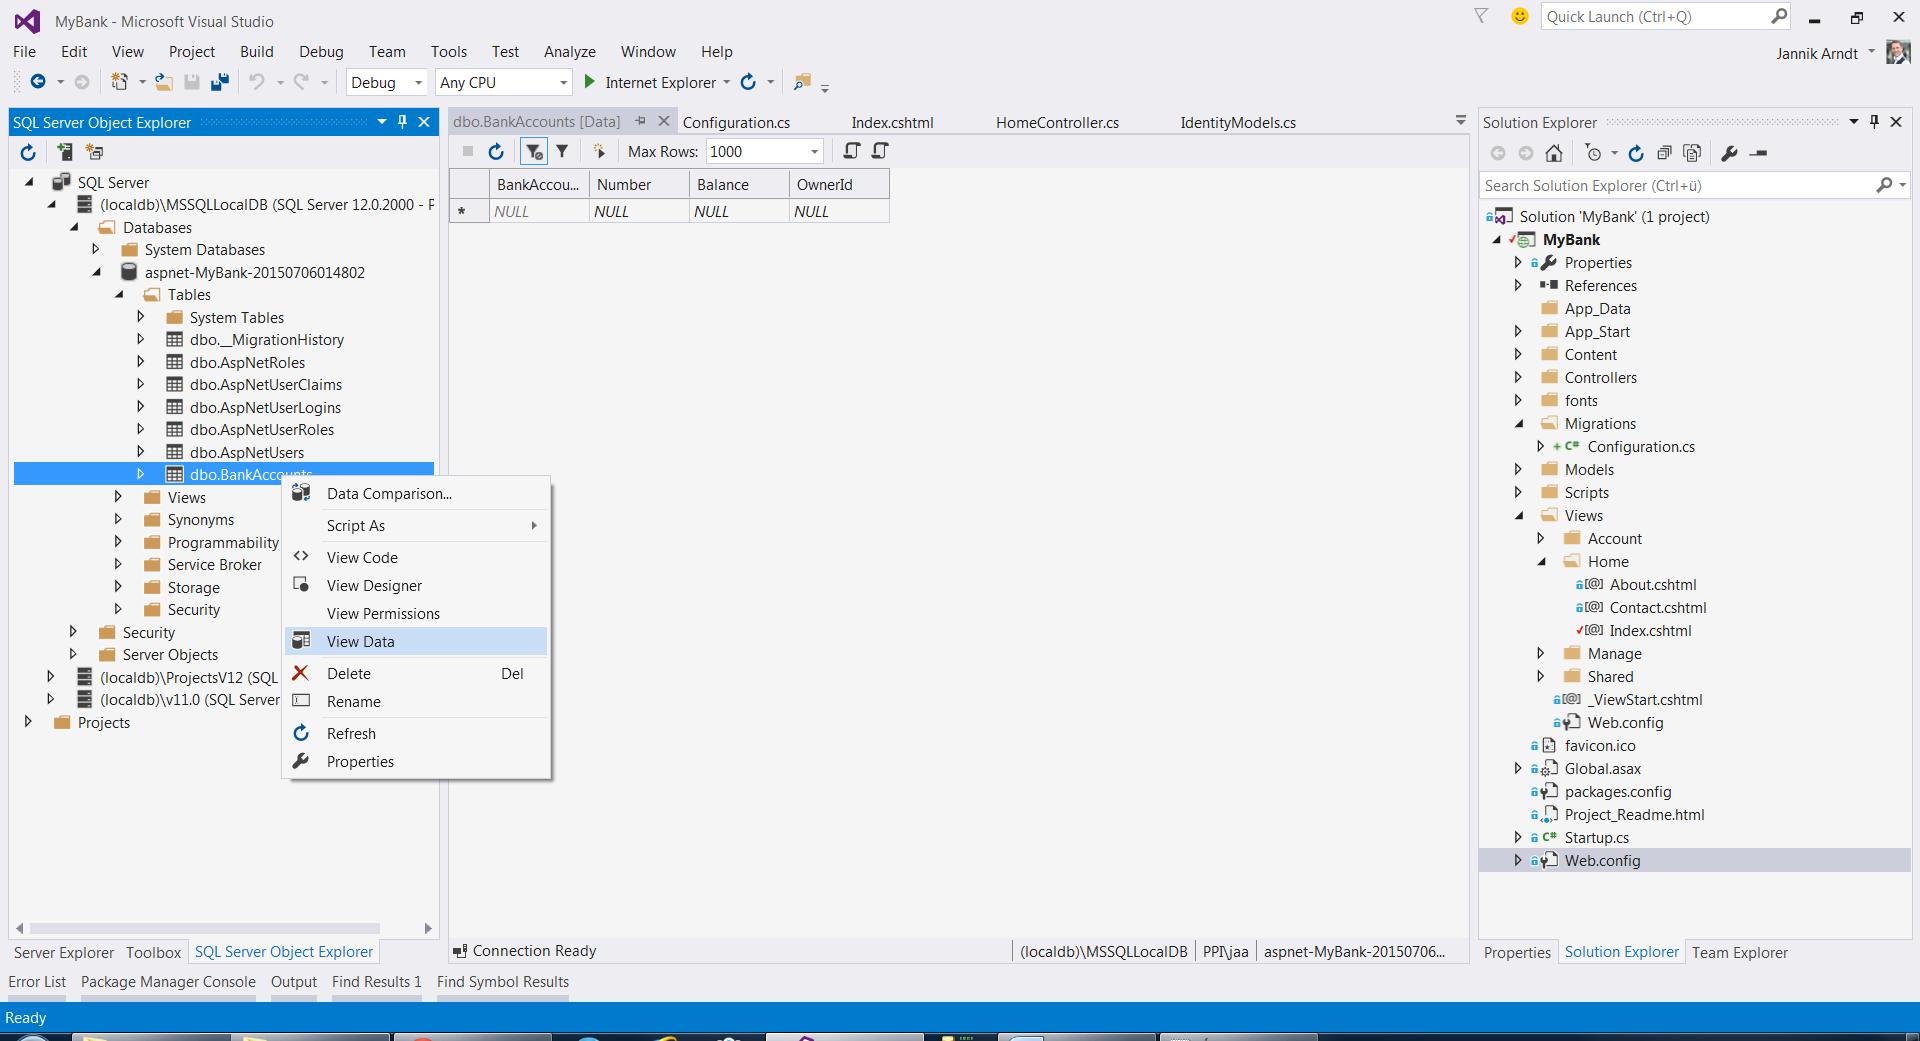
Task: Click the Save All disks icon
Action: coord(219,82)
